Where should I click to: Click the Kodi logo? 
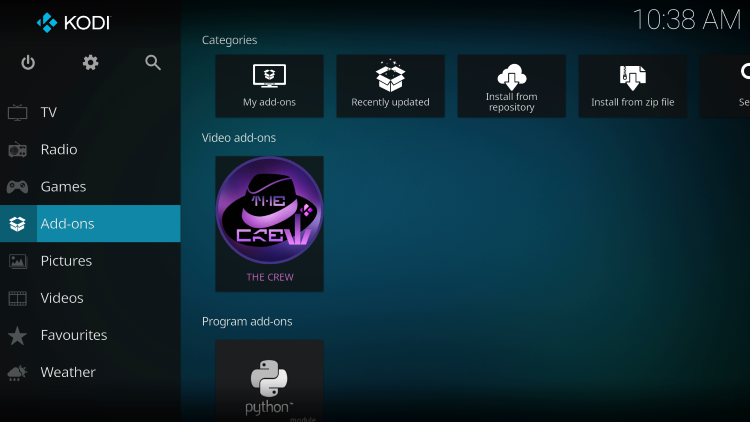tap(73, 22)
